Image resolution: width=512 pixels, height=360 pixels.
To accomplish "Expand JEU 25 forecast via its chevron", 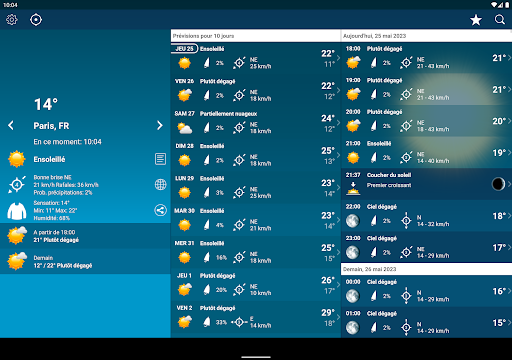I will 338,58.
